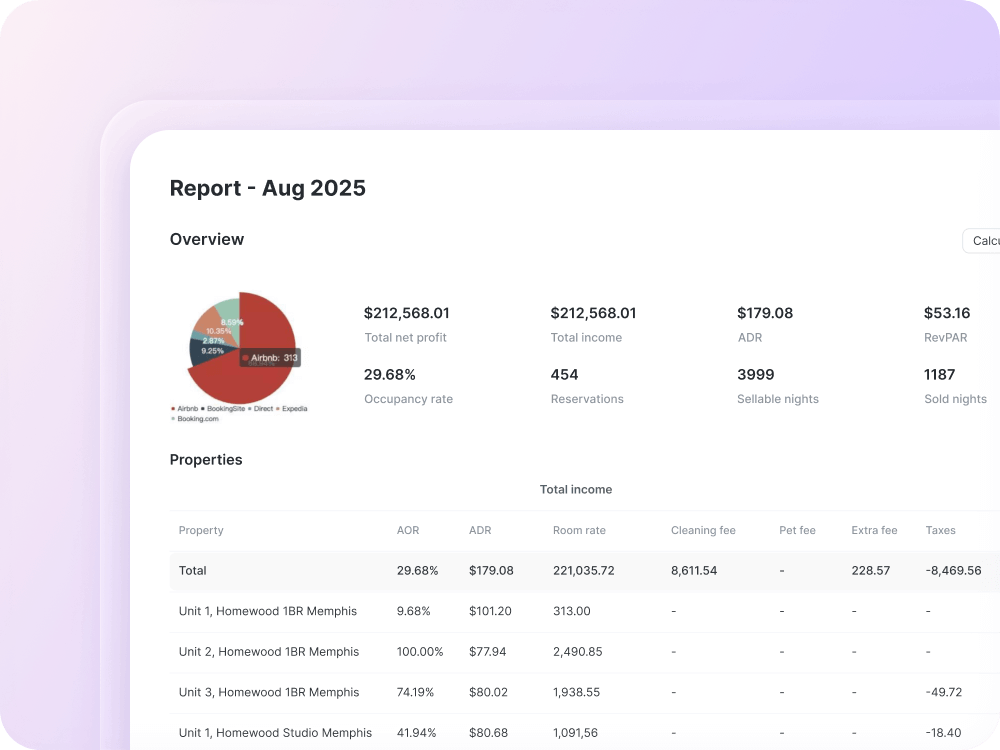1000x750 pixels.
Task: Click the Expedia legend marker icon
Action: 279,408
